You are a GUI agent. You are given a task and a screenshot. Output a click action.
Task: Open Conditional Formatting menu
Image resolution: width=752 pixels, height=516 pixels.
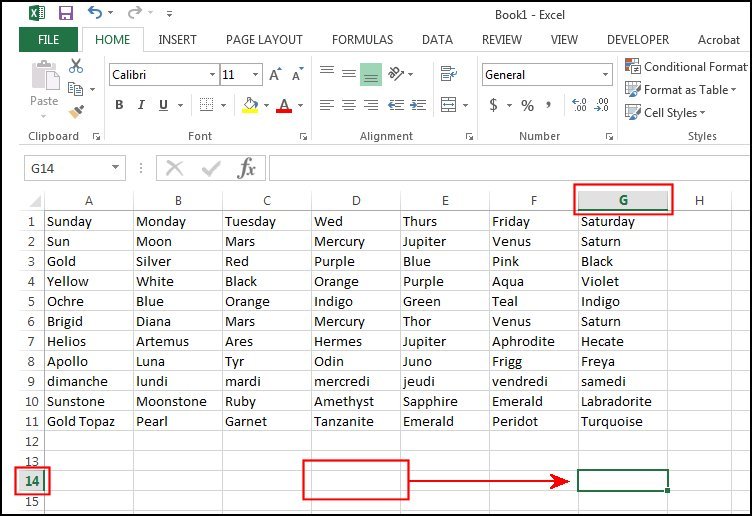coord(686,67)
